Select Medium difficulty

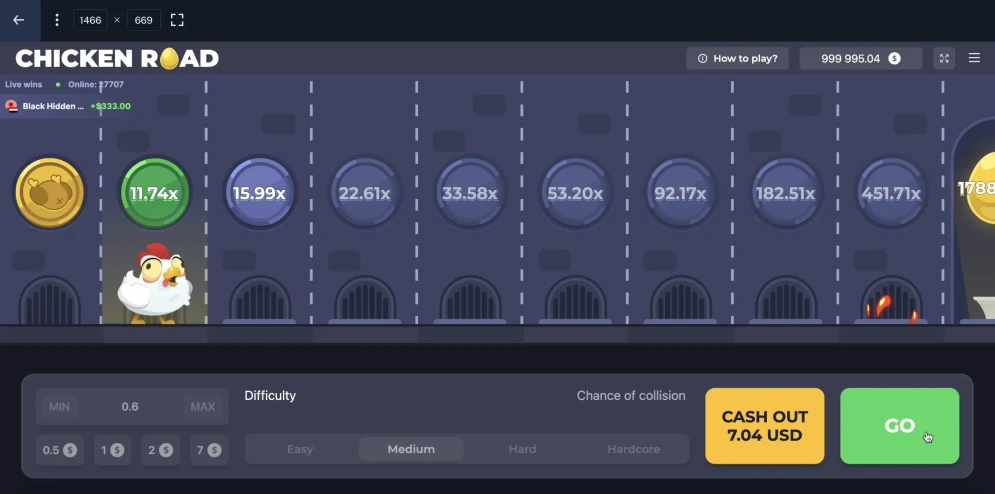411,449
